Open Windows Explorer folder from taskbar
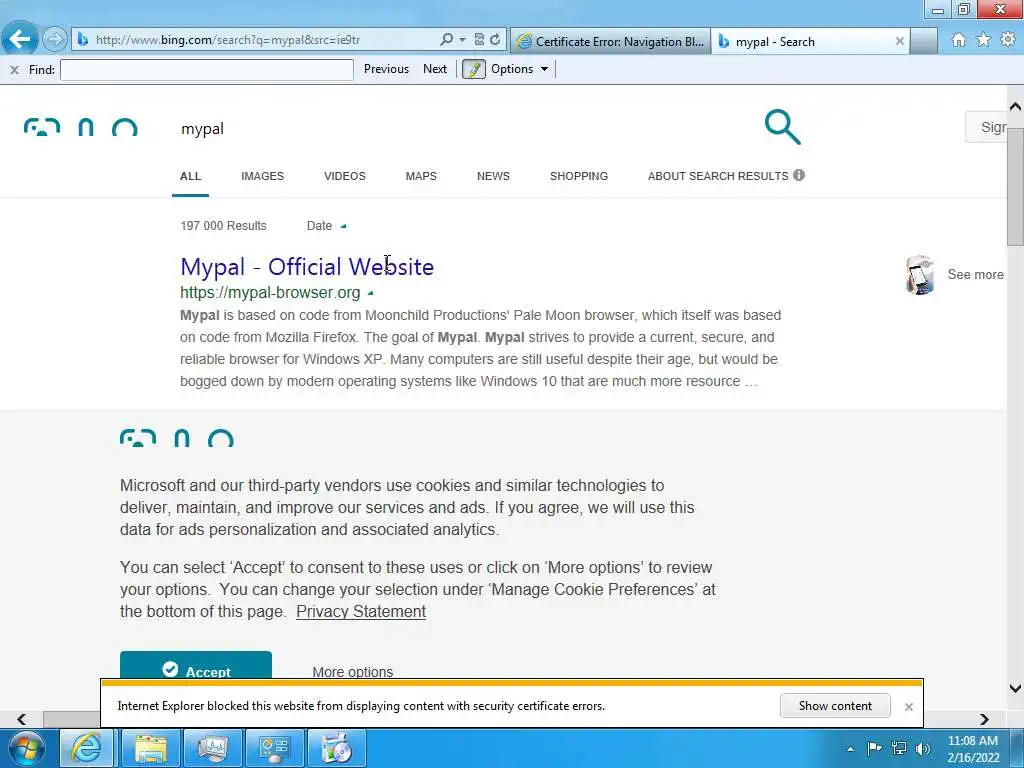Viewport: 1024px width, 768px height. pyautogui.click(x=151, y=748)
